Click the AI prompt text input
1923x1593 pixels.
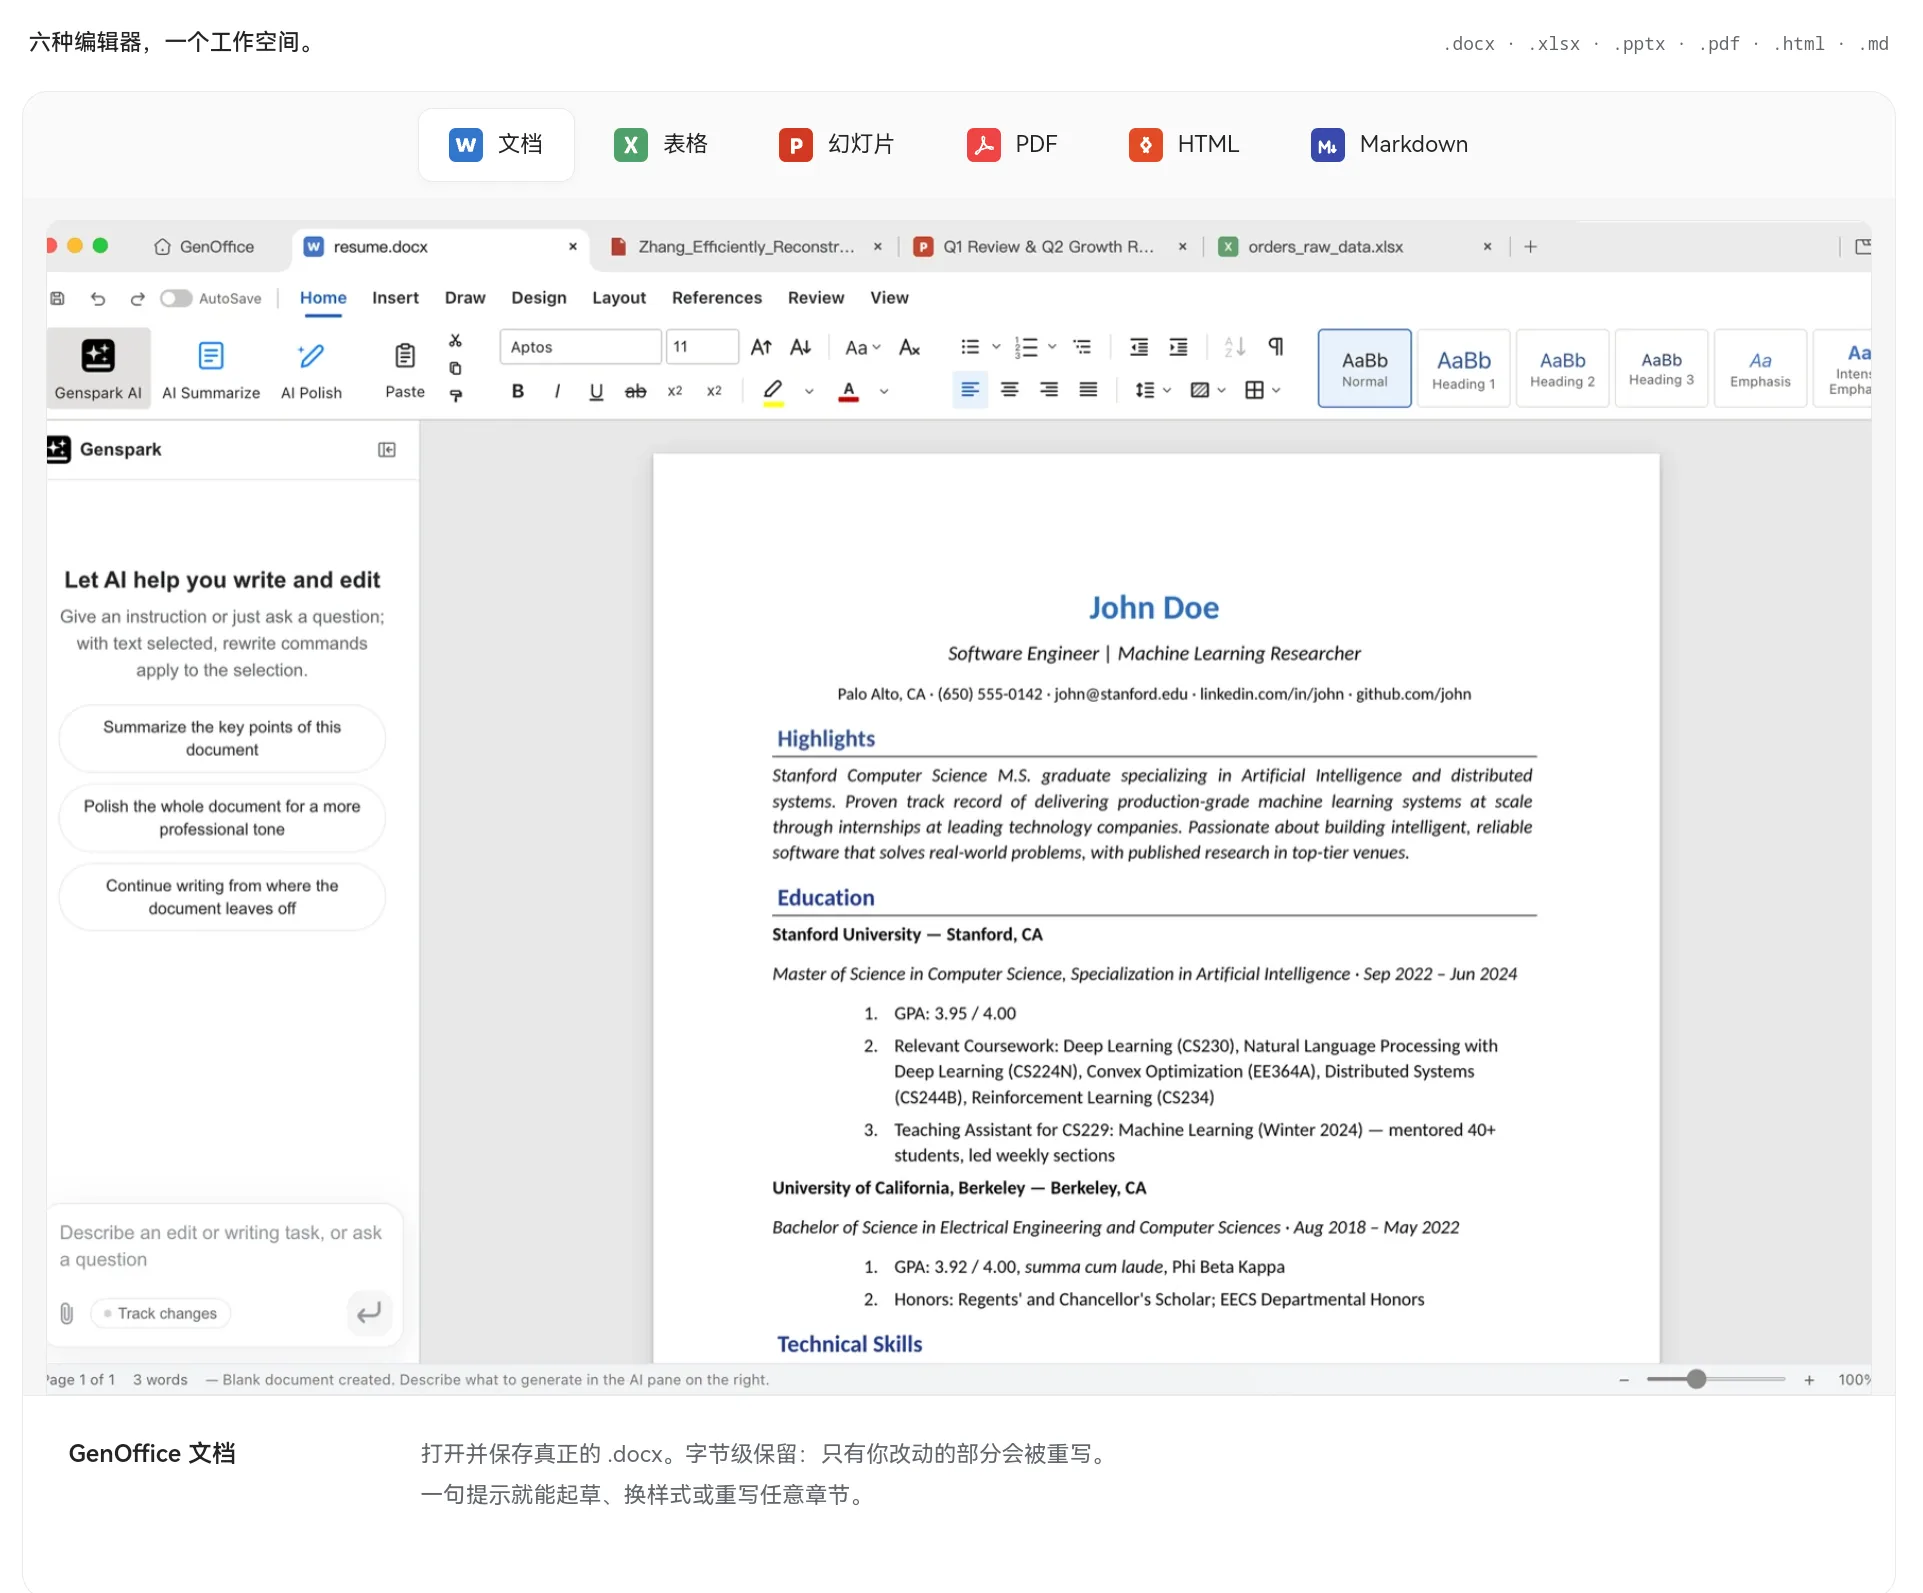[x=222, y=1247]
